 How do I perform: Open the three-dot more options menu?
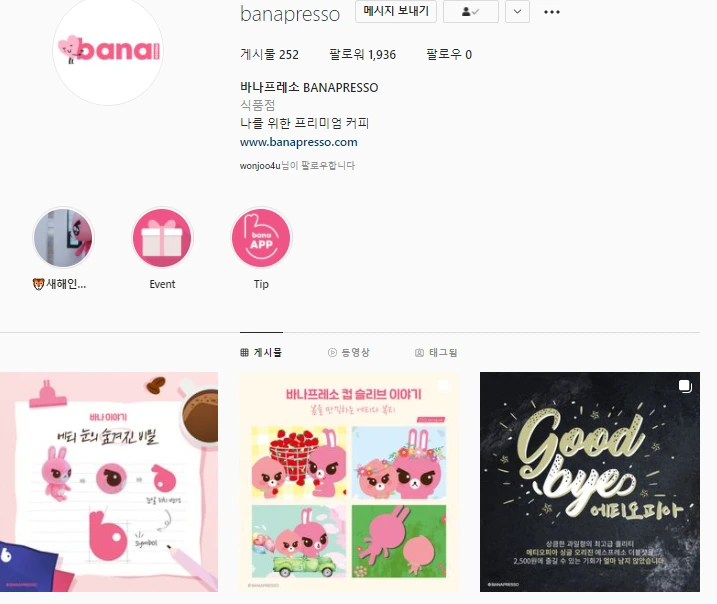pos(551,12)
